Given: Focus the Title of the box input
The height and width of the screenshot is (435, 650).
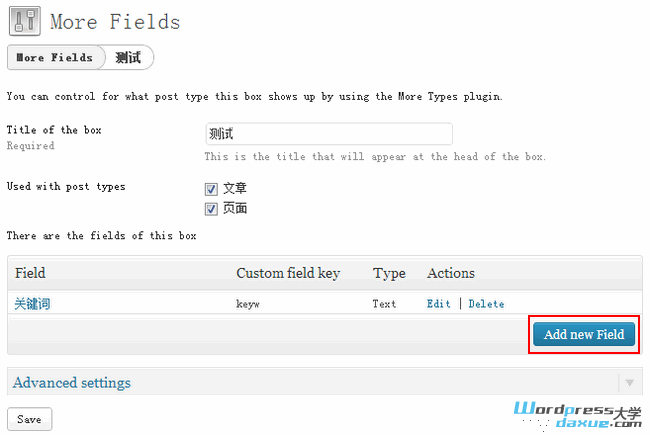Looking at the screenshot, I should [329, 134].
